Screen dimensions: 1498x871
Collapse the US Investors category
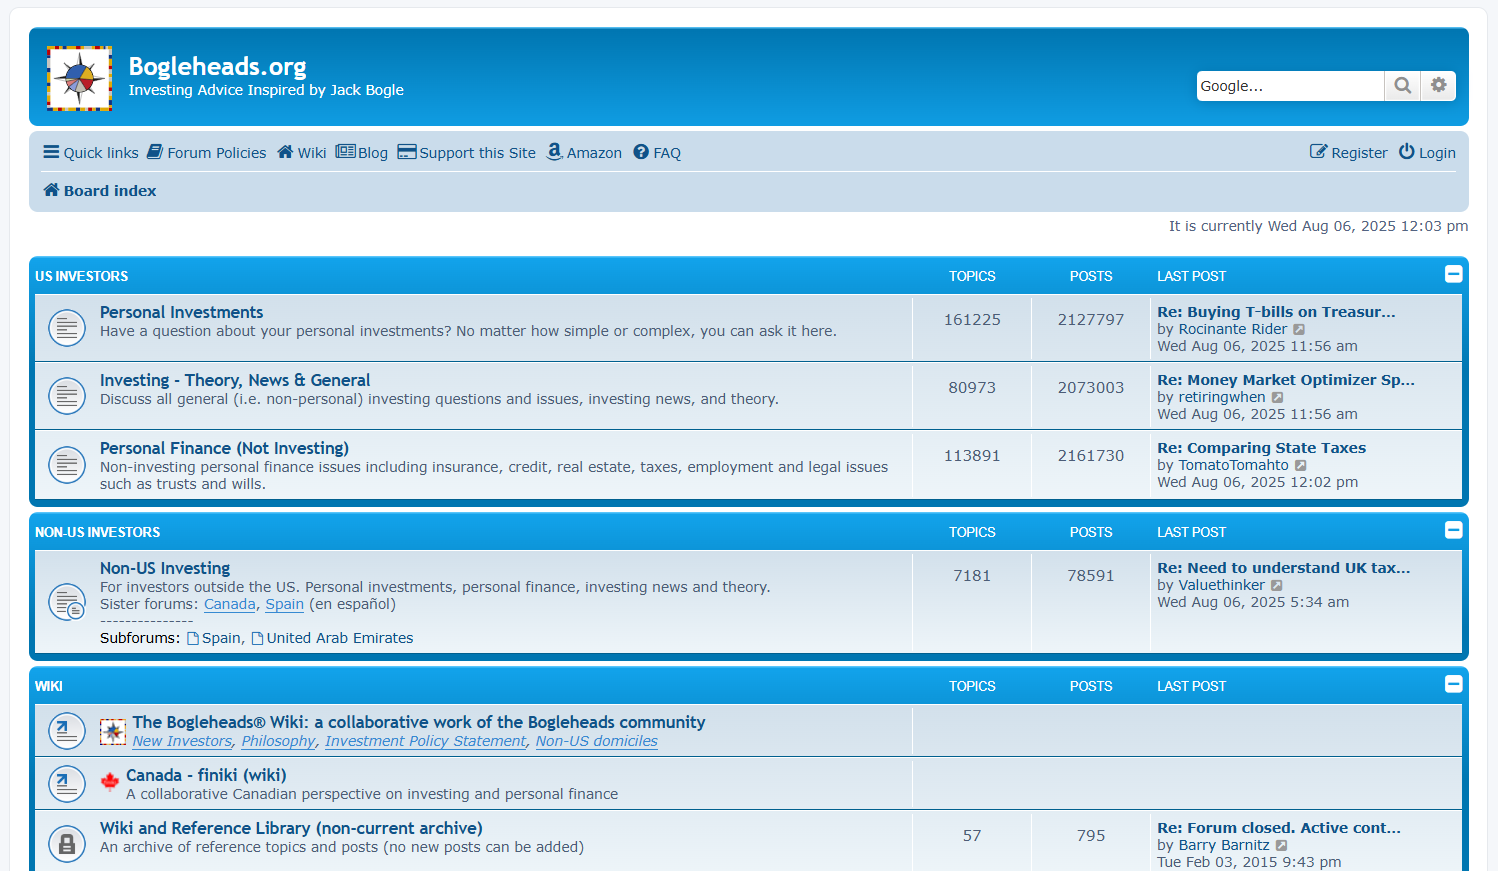tap(1454, 274)
